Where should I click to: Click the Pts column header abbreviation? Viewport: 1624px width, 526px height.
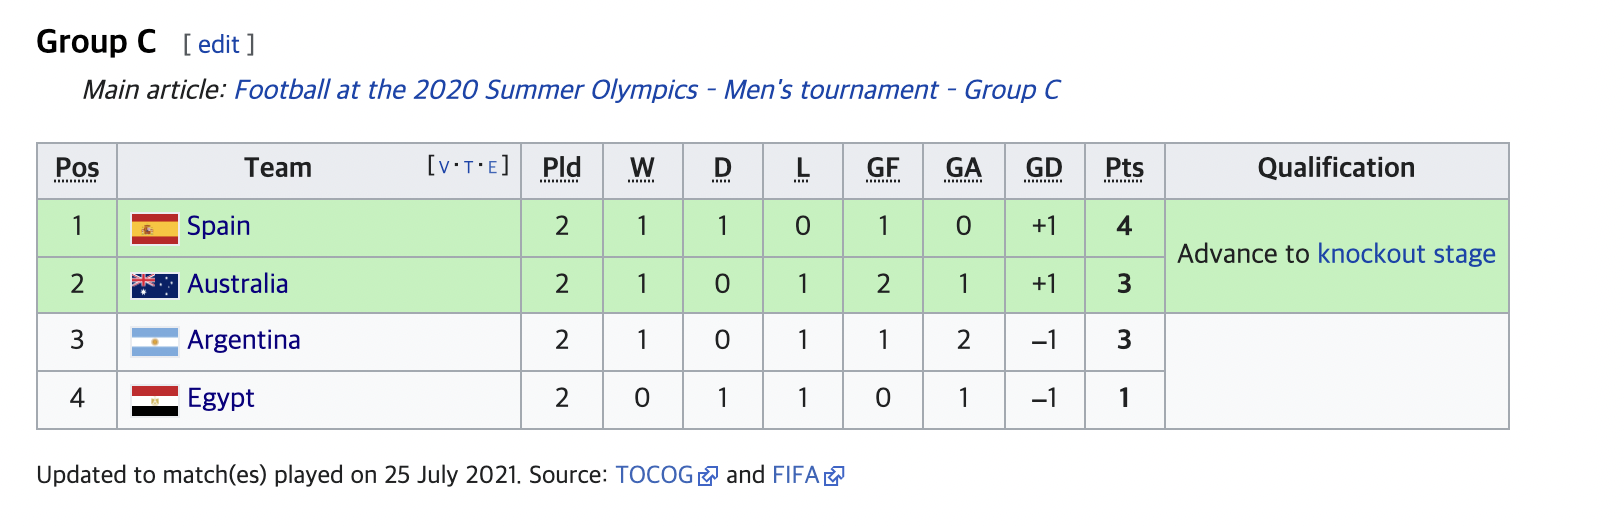1124,168
